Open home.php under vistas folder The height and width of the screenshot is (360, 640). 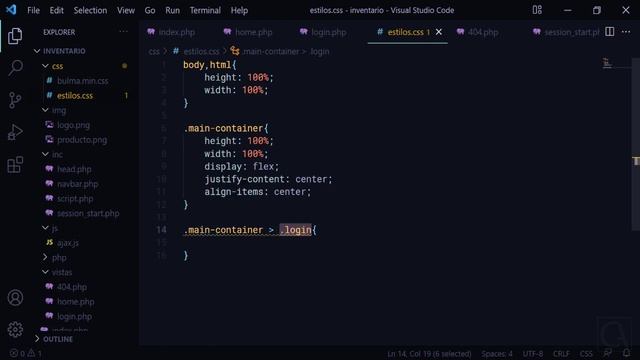pyautogui.click(x=76, y=302)
